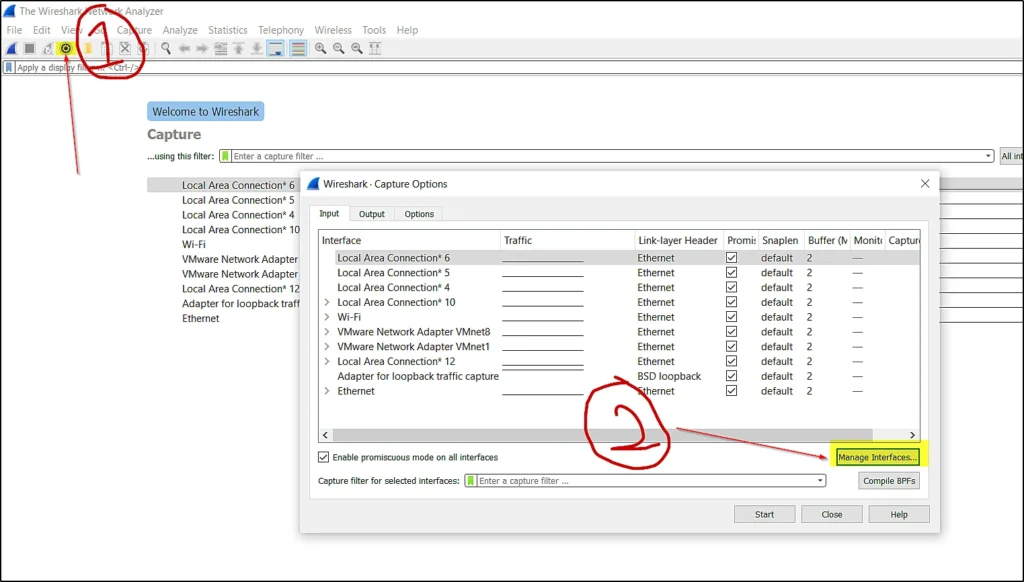Click the bookmark icon in Capture Options filter
The width and height of the screenshot is (1024, 582).
(x=471, y=481)
